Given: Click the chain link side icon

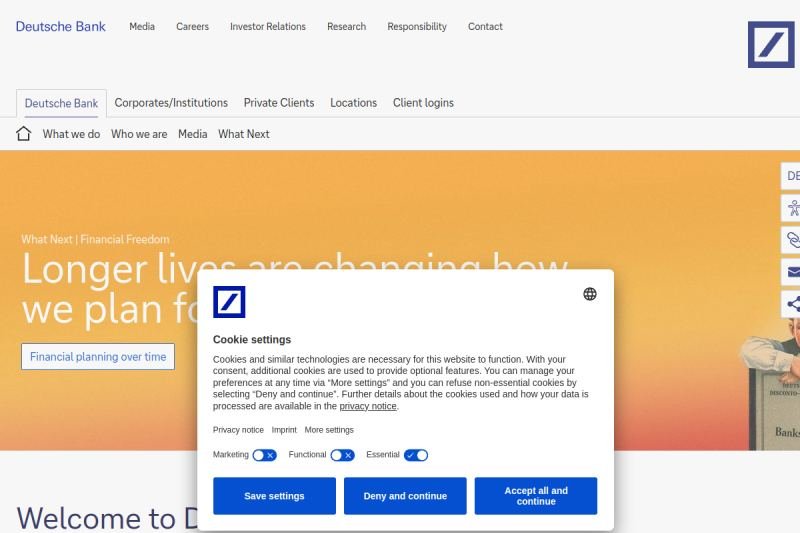Looking at the screenshot, I should tap(791, 240).
